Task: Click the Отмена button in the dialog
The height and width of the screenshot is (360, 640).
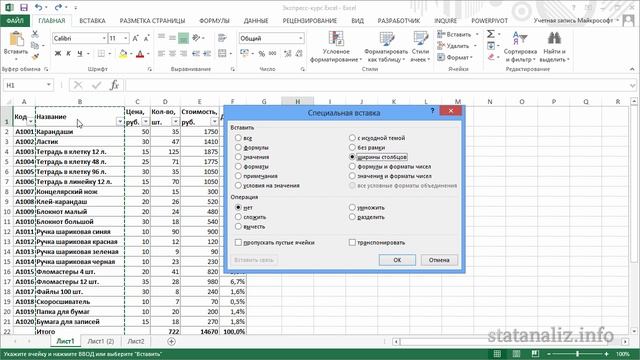Action: 439,260
